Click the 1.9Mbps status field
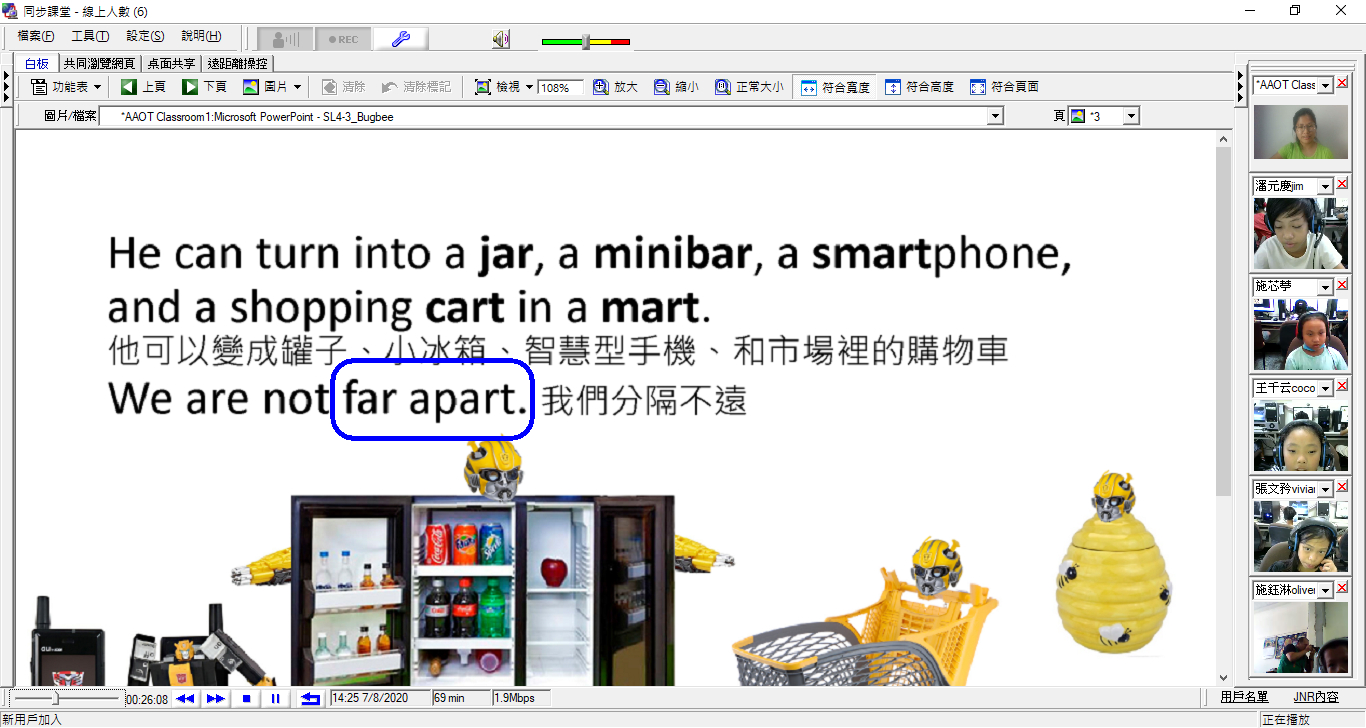1366x728 pixels. (x=521, y=698)
